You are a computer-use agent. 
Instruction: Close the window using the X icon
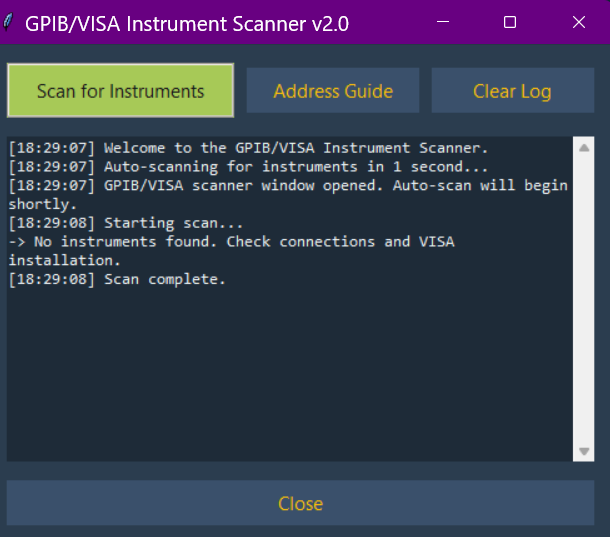point(578,22)
